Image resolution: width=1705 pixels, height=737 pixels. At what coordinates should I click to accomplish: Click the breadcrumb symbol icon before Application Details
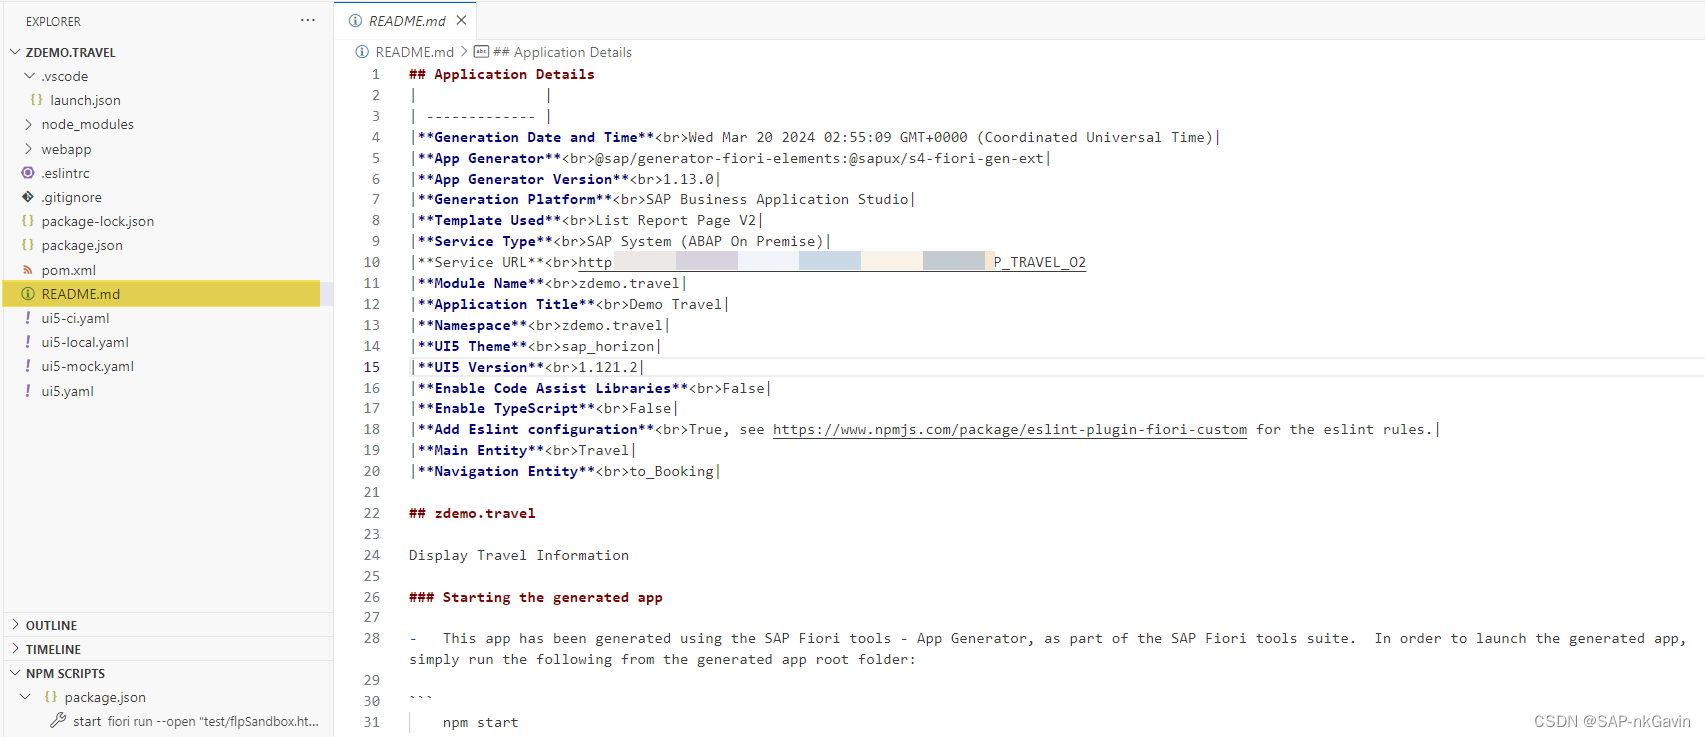pyautogui.click(x=481, y=52)
